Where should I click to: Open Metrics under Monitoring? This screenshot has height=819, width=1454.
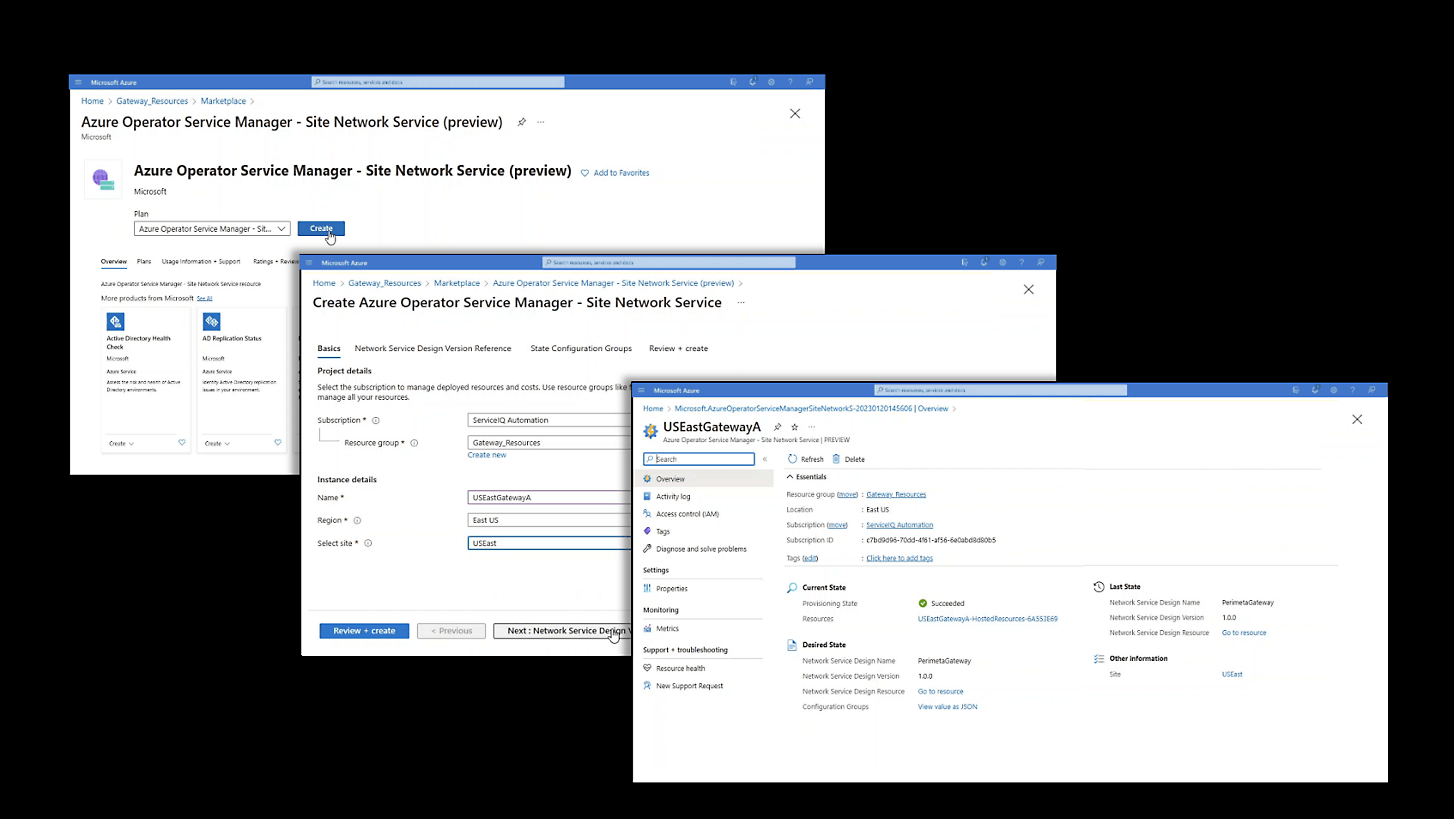(667, 628)
